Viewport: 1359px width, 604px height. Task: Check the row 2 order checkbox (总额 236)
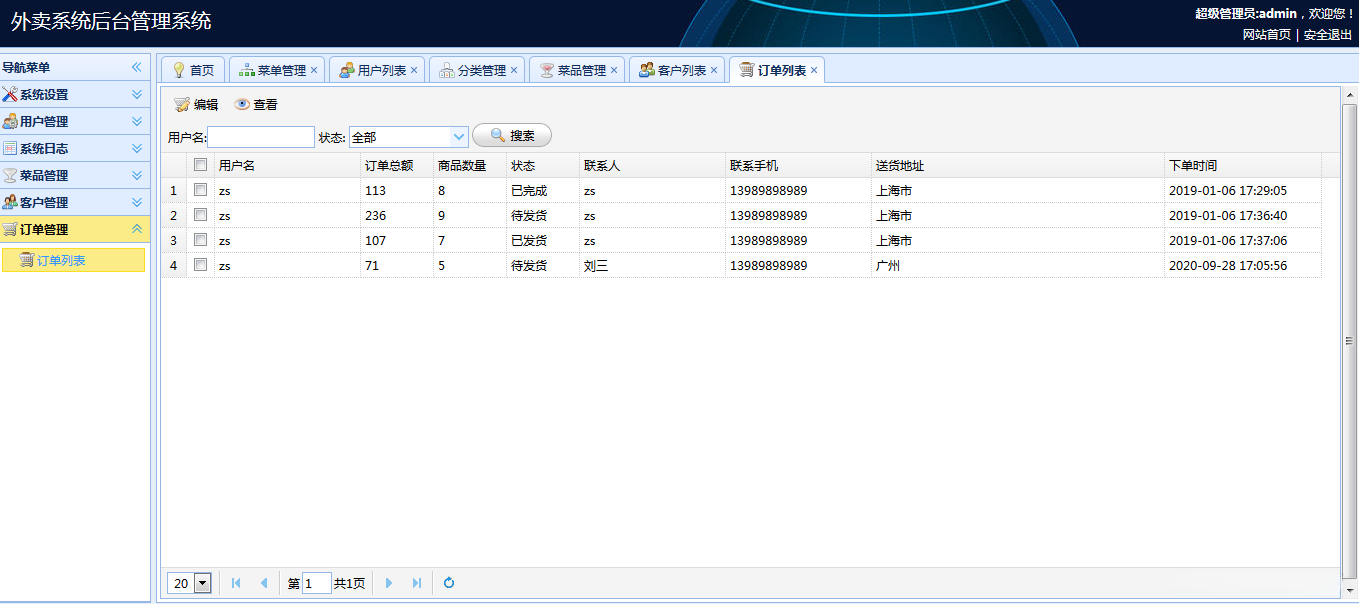click(200, 215)
